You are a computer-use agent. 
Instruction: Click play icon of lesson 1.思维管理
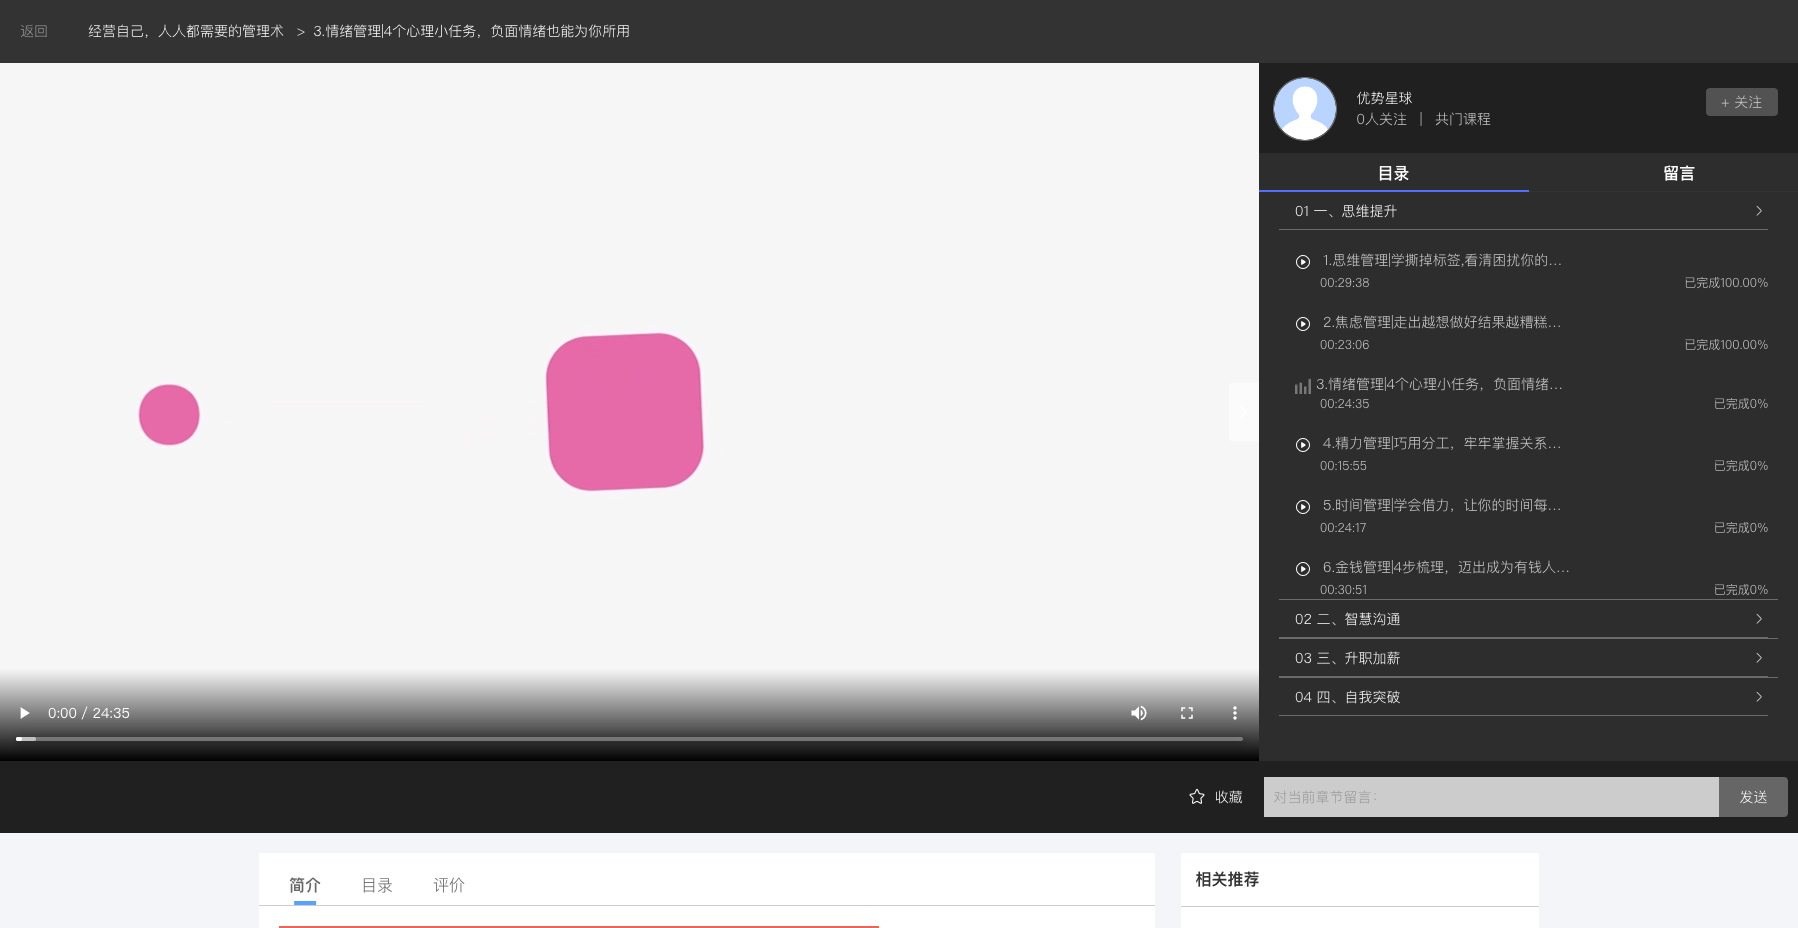point(1303,262)
